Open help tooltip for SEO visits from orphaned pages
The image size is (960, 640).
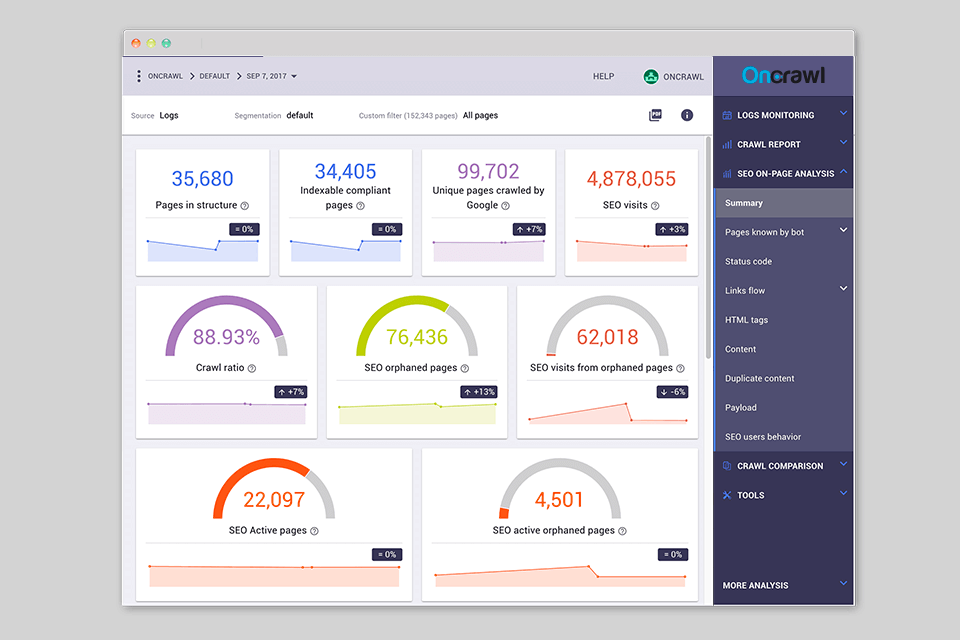(680, 368)
